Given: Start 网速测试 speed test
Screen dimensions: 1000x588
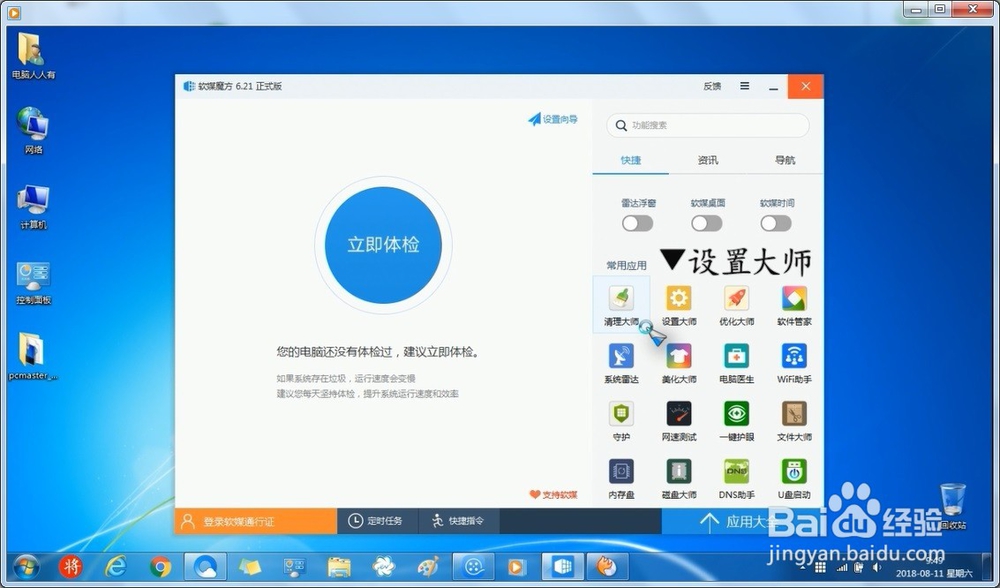Looking at the screenshot, I should click(679, 421).
